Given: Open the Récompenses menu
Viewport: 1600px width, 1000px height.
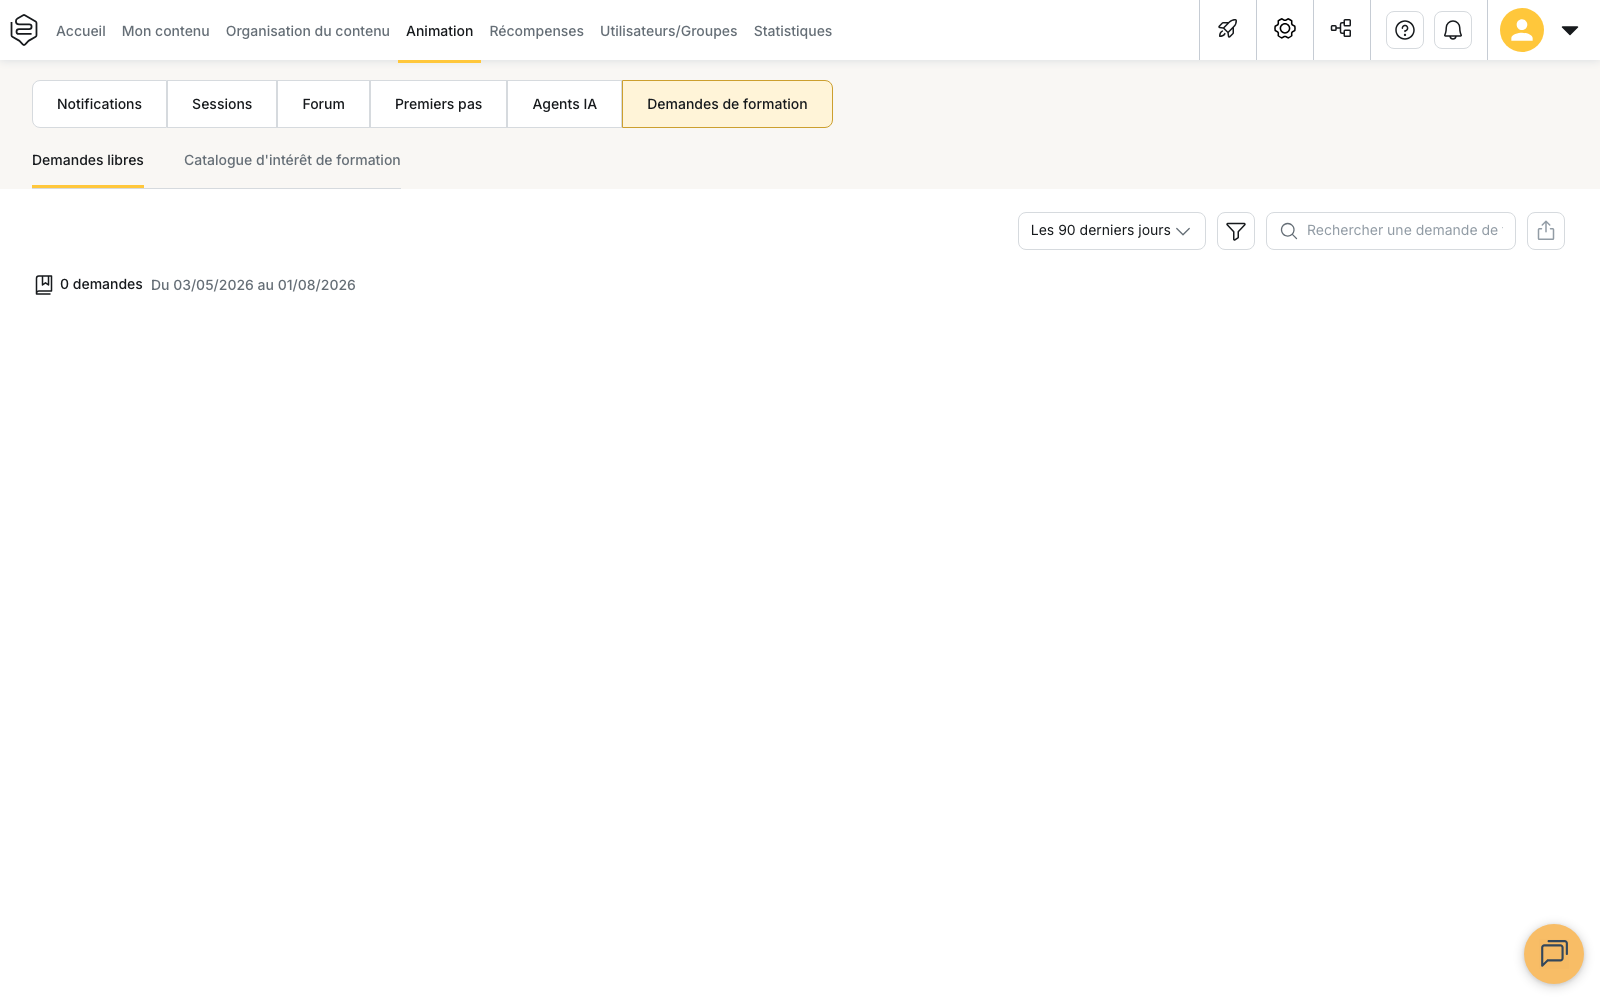Looking at the screenshot, I should tap(537, 31).
